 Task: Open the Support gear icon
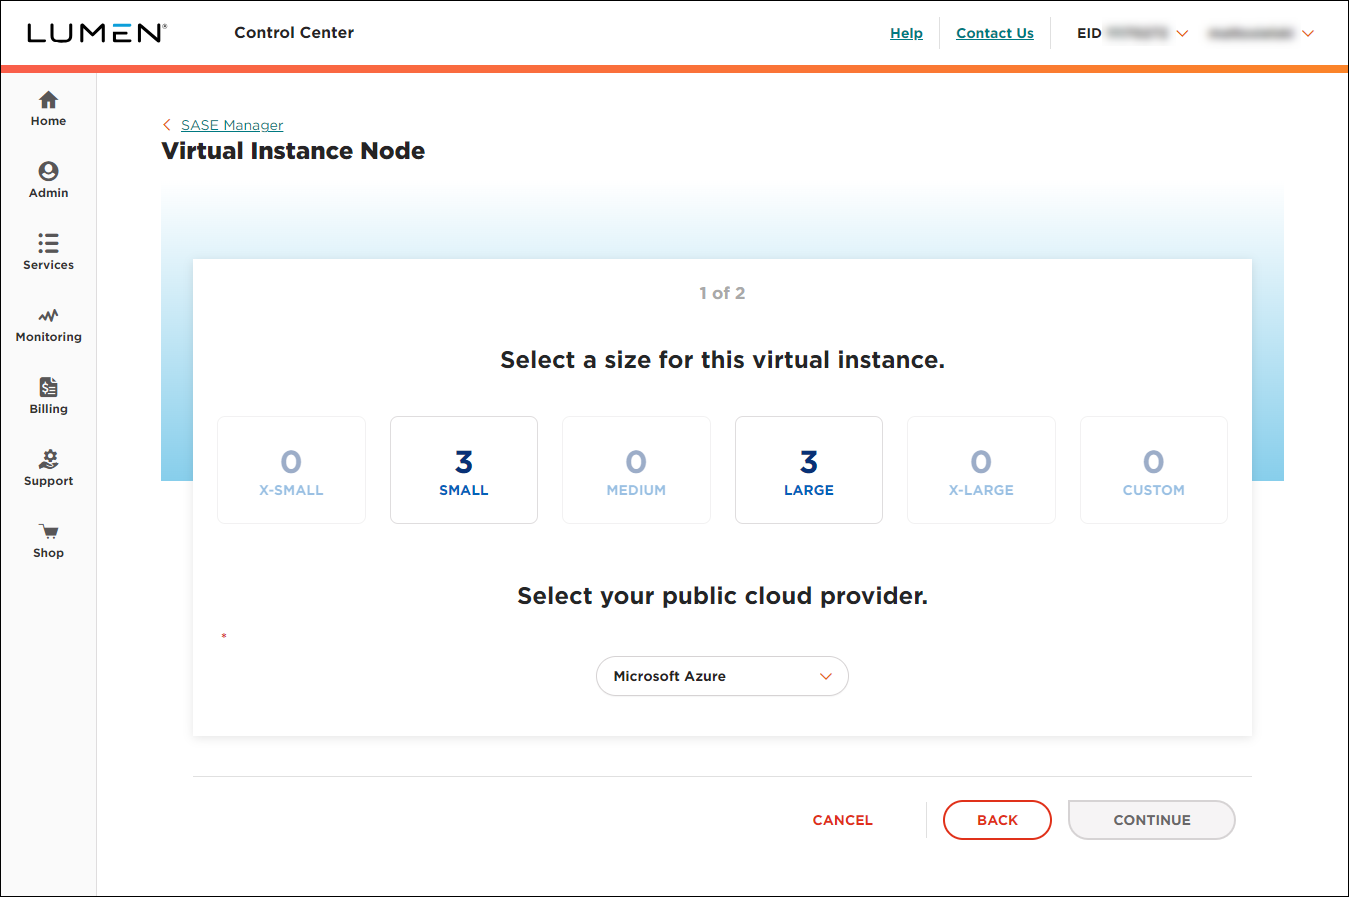coord(48,459)
